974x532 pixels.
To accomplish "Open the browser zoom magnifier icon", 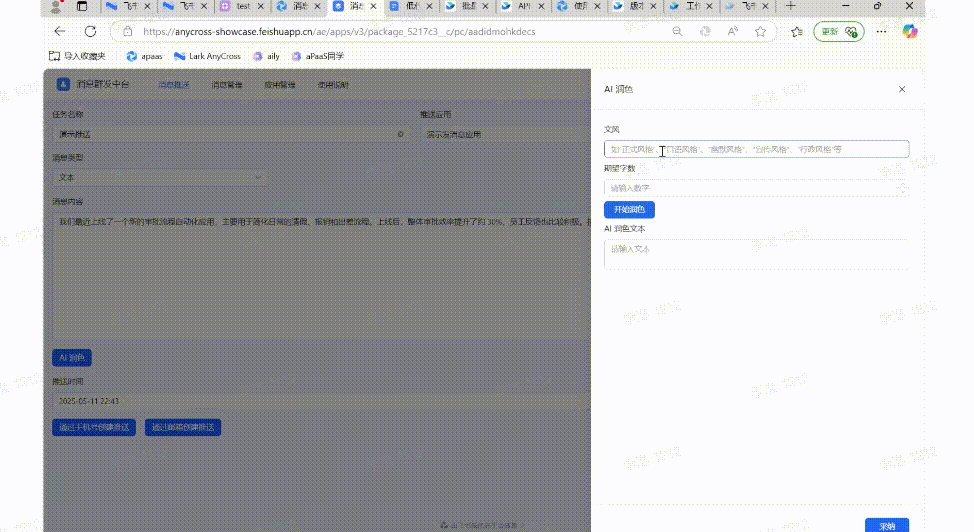I will click(x=678, y=32).
